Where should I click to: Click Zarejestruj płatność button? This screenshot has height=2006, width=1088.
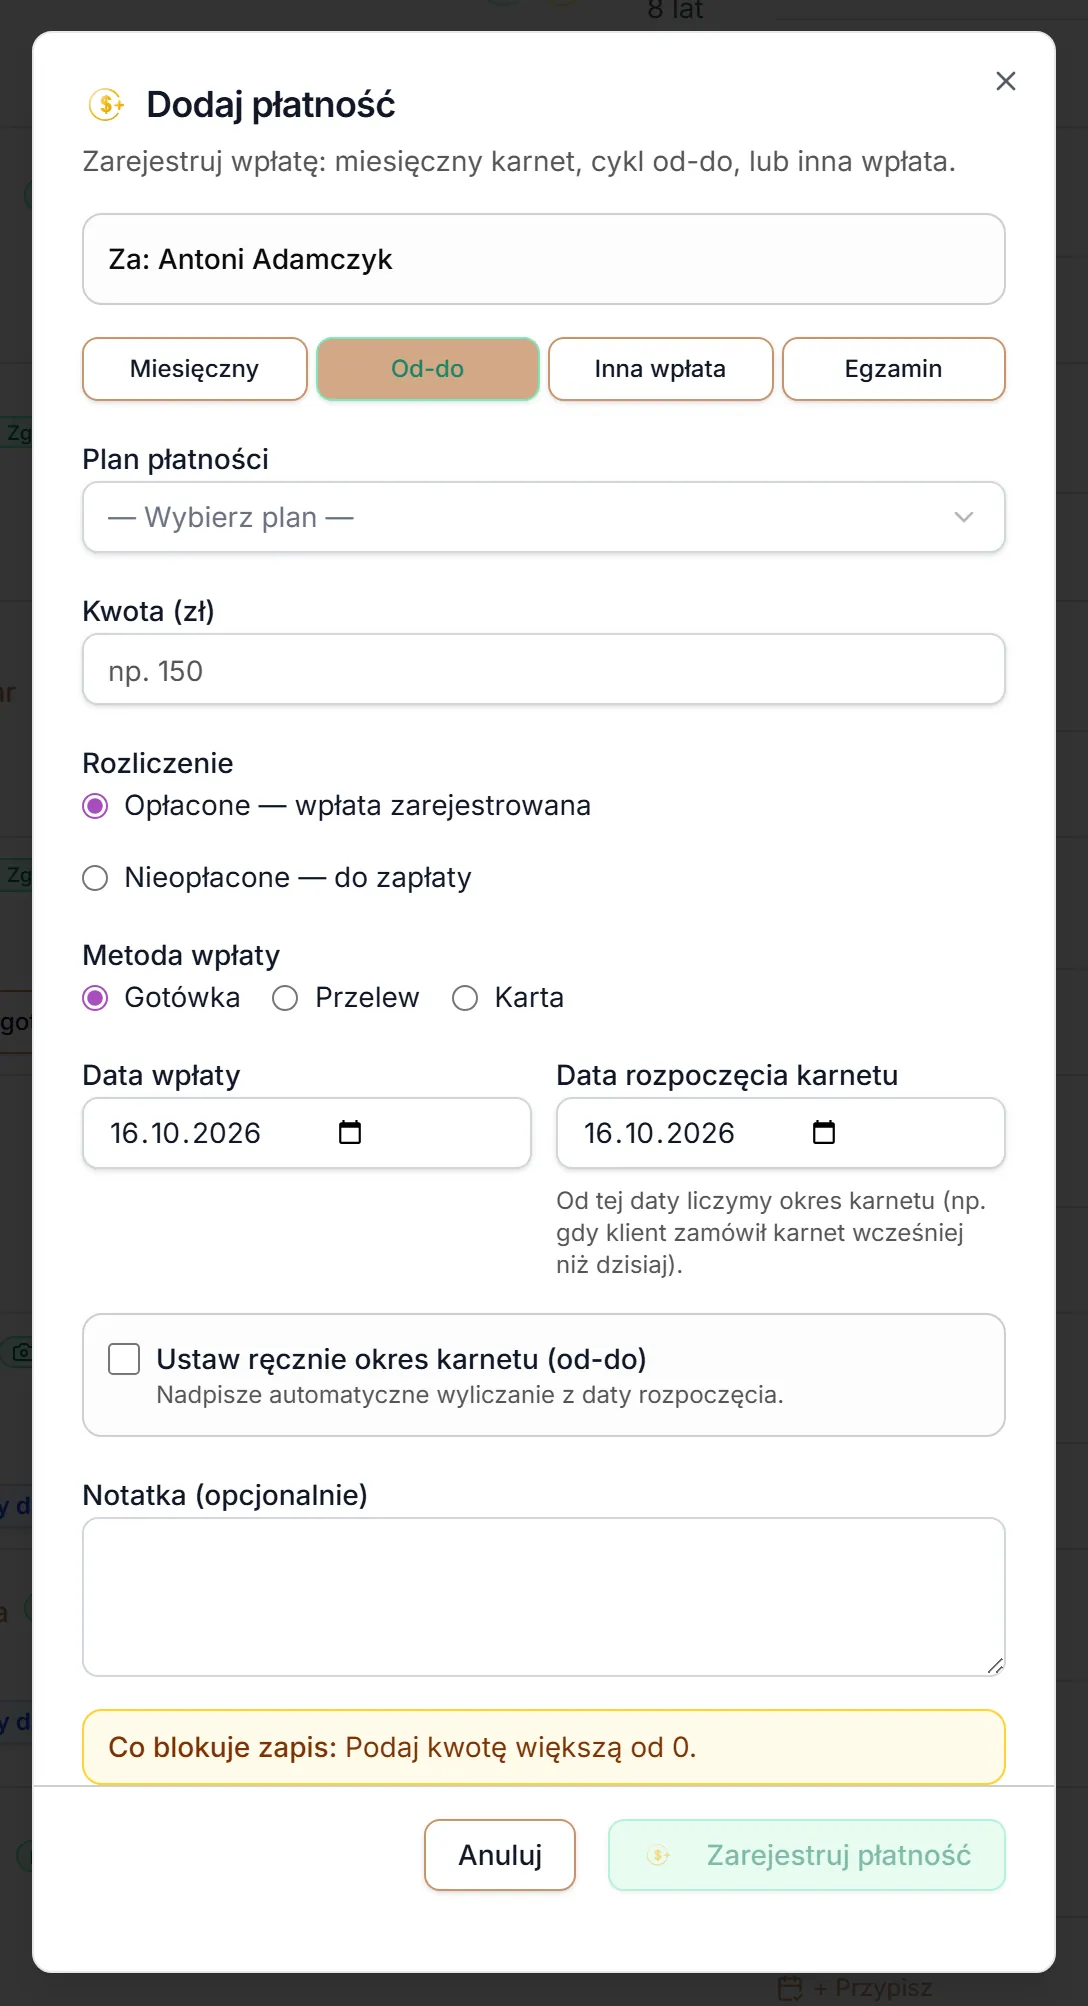click(807, 1855)
